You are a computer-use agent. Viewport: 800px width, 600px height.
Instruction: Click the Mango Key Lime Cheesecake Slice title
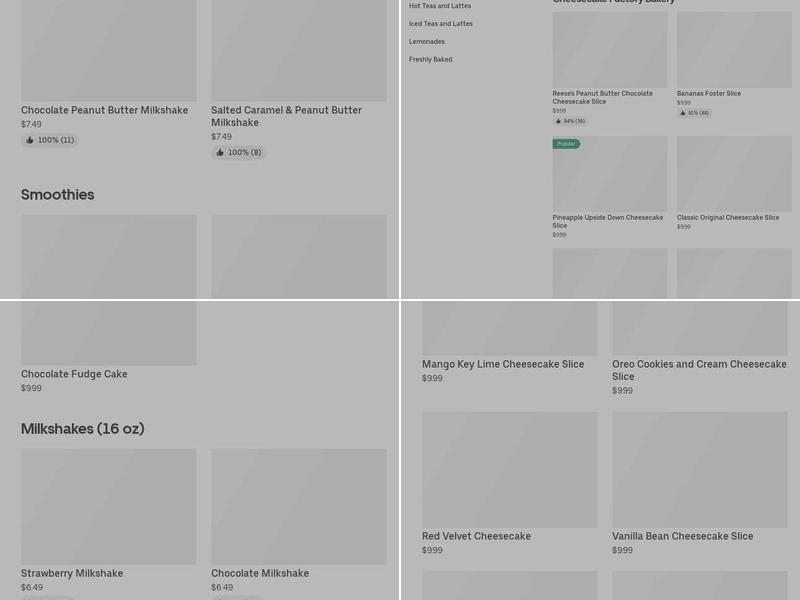[503, 364]
